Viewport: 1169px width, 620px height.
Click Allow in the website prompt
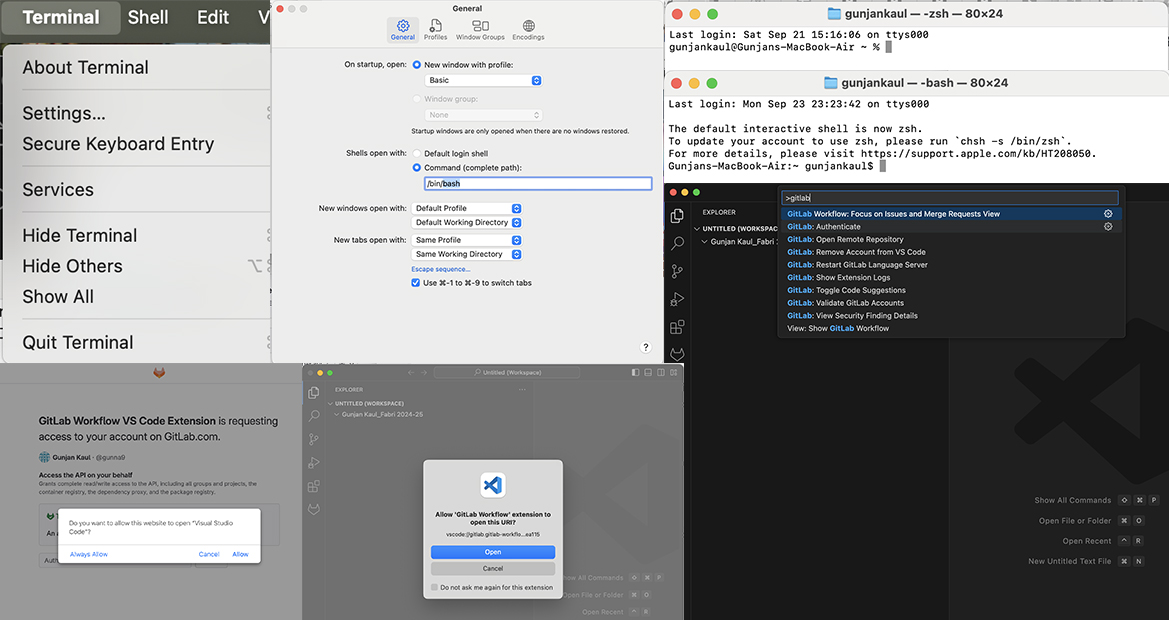[240, 554]
